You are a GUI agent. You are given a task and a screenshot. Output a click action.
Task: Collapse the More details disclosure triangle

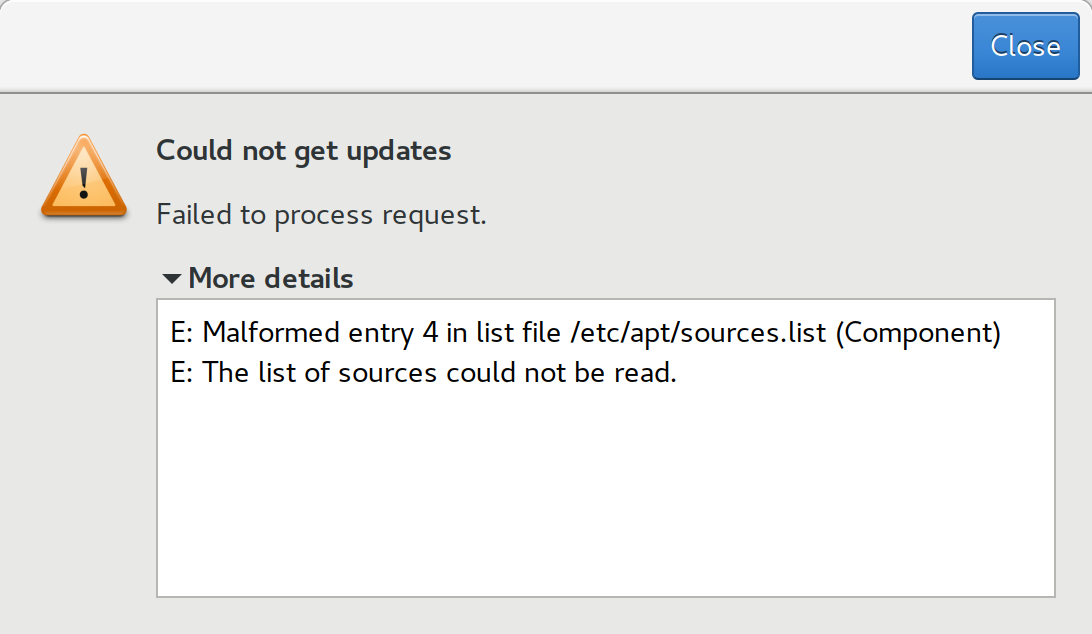[x=171, y=279]
